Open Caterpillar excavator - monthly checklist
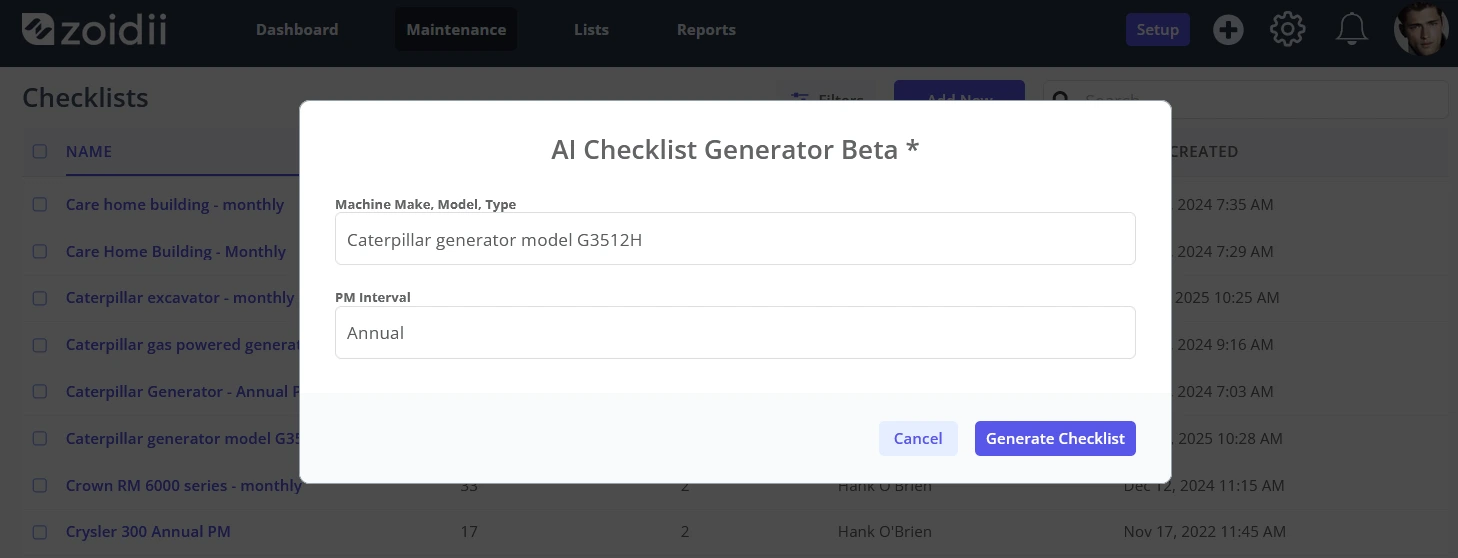The width and height of the screenshot is (1458, 558). [x=180, y=298]
